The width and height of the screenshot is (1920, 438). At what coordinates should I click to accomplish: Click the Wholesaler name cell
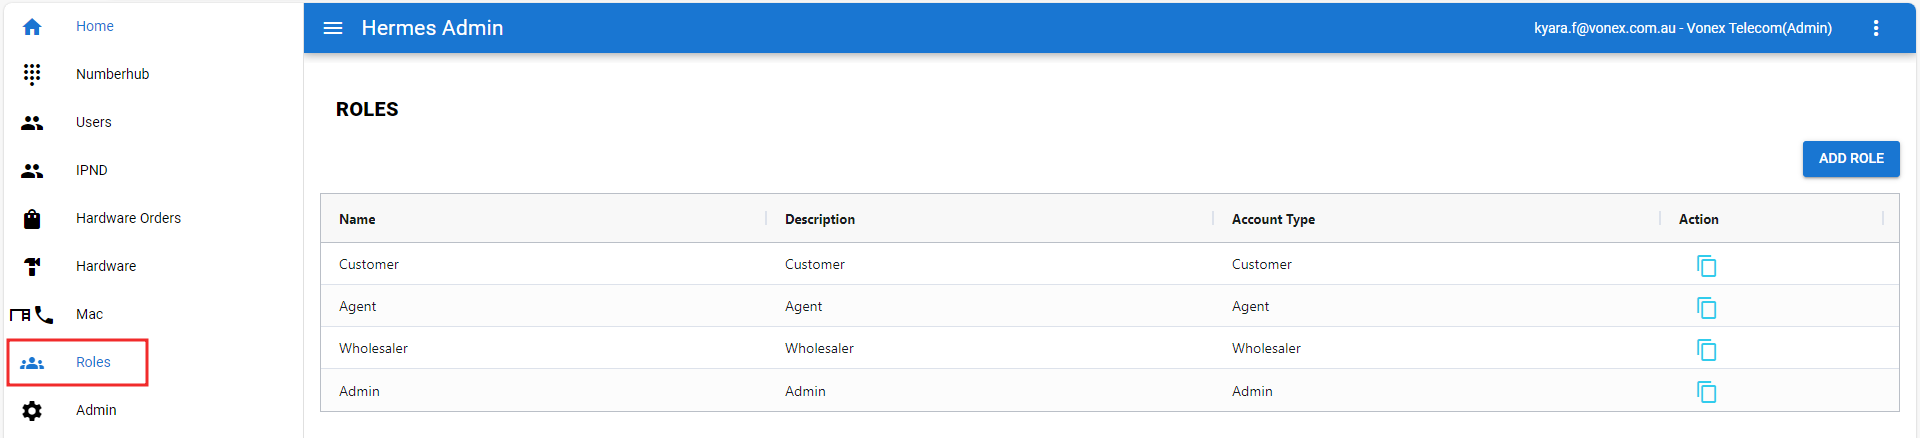click(373, 348)
